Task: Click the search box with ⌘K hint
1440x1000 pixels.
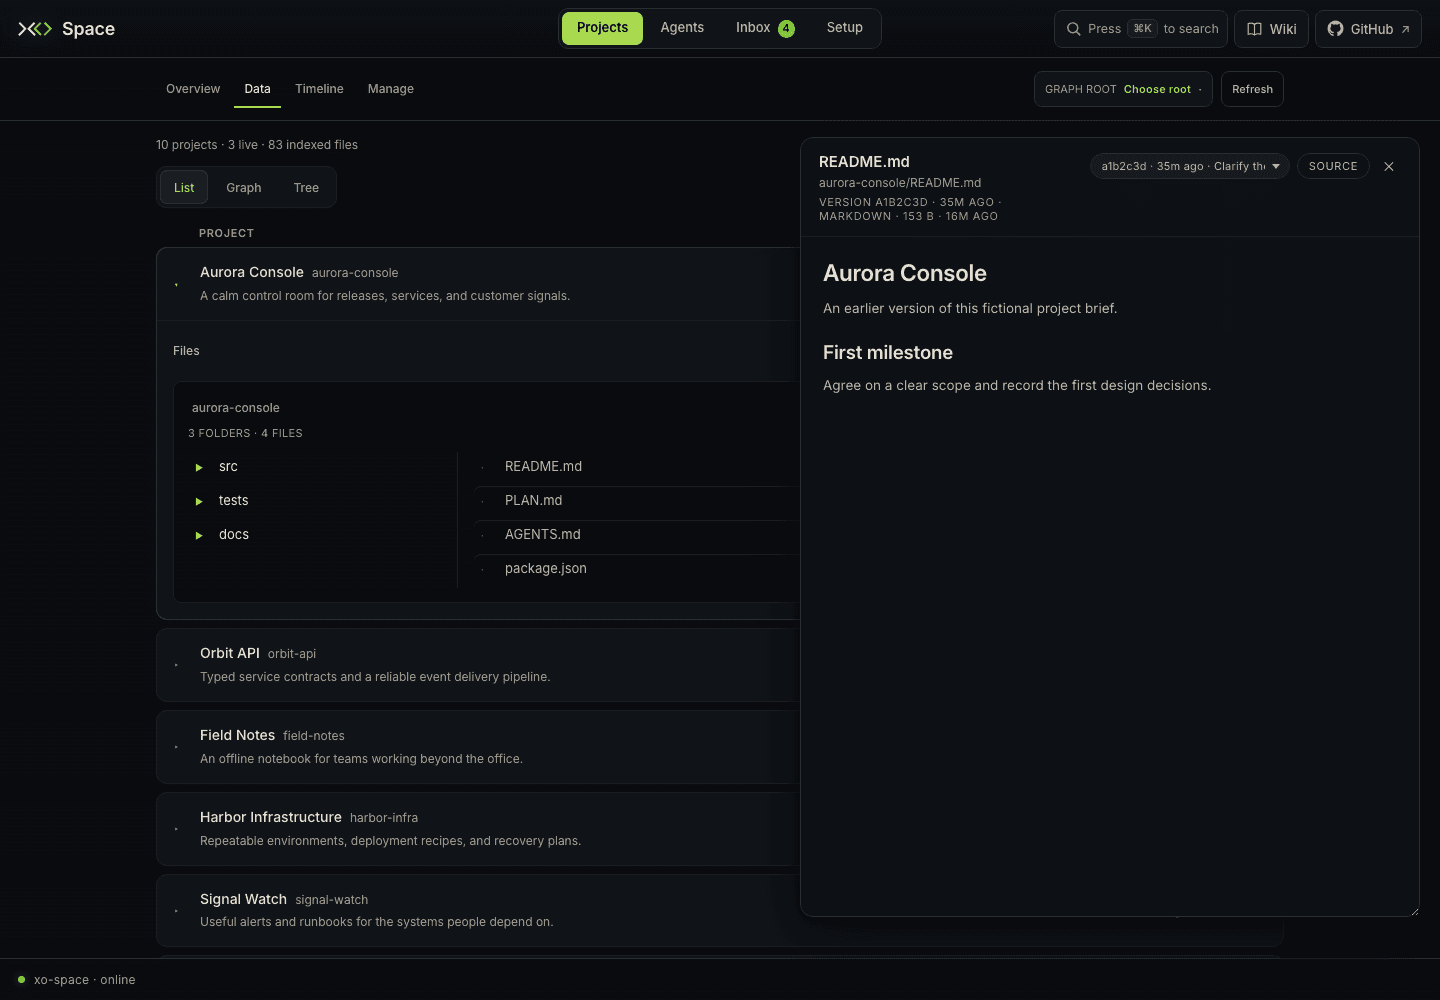Action: click(x=1141, y=29)
